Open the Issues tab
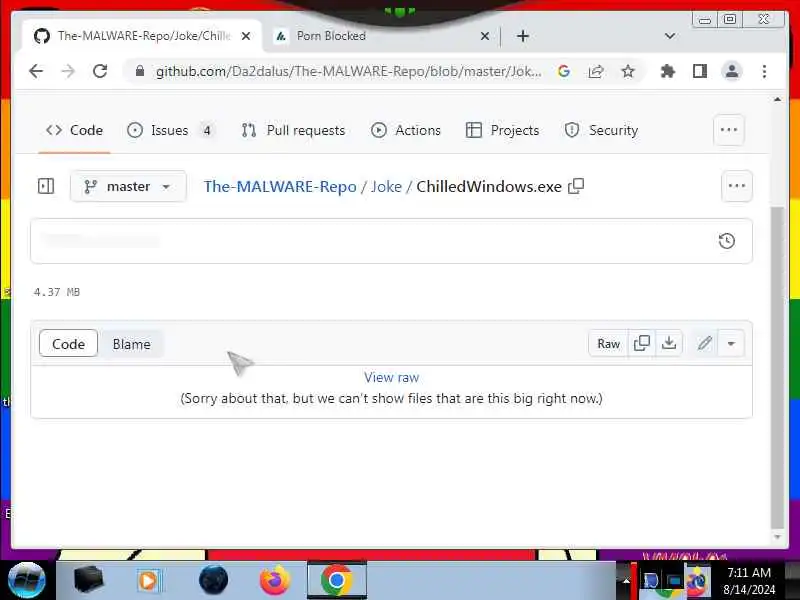Image resolution: width=800 pixels, height=600 pixels. tap(170, 131)
